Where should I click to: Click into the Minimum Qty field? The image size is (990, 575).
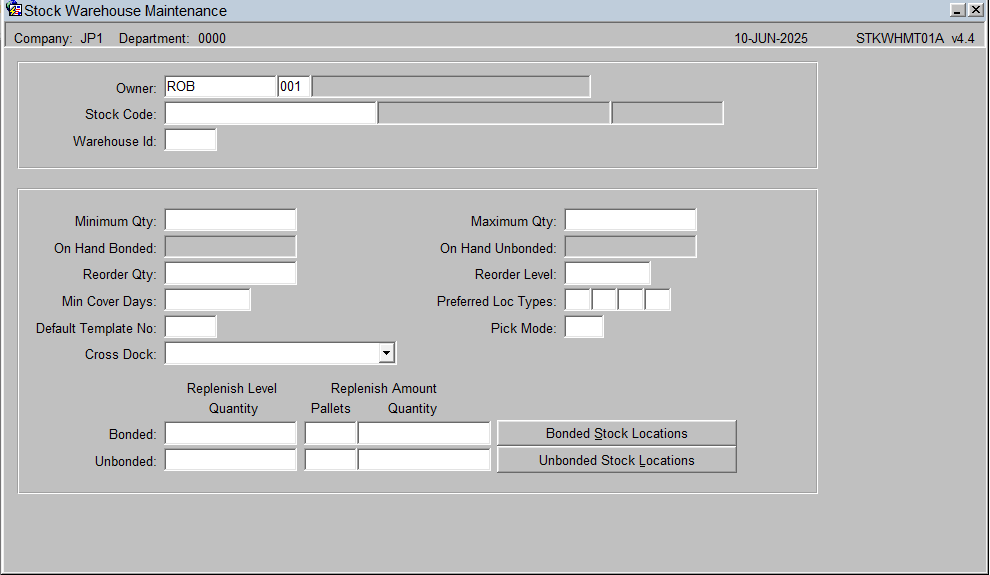point(230,220)
